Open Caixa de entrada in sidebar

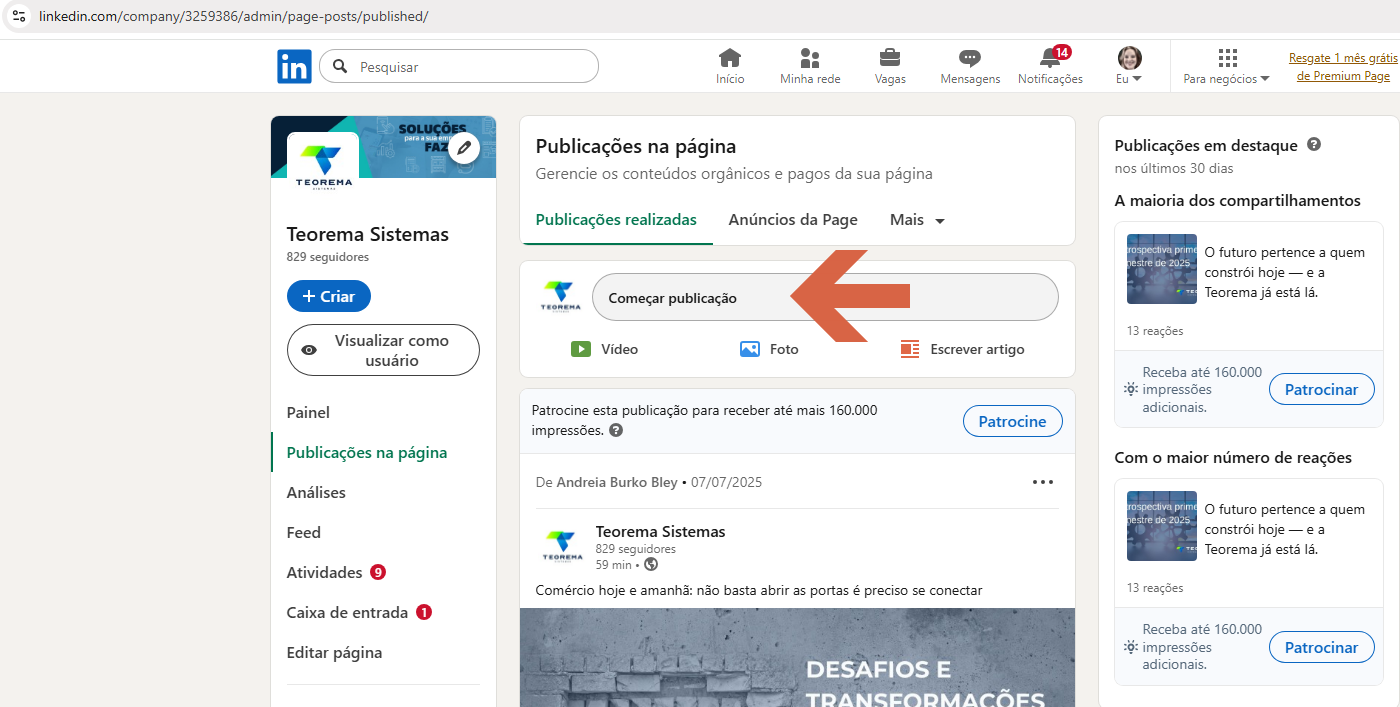pos(347,612)
